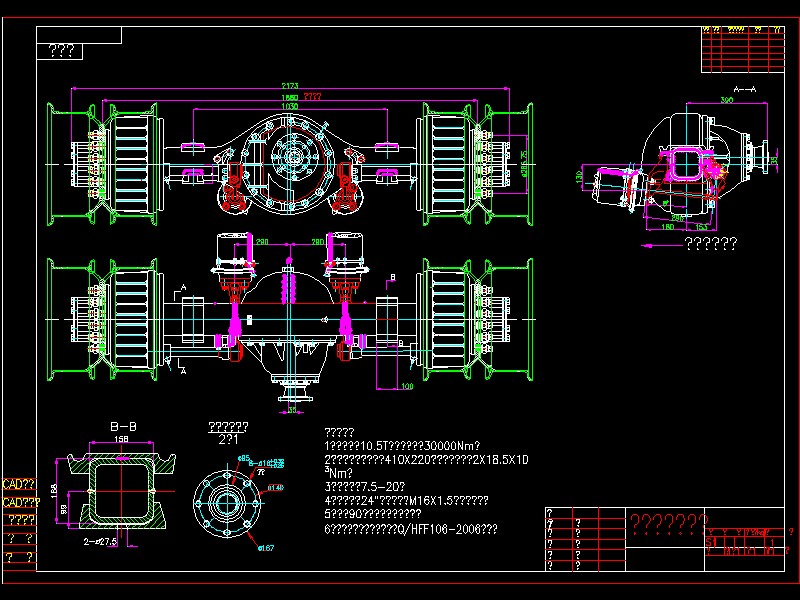Image resolution: width=800 pixels, height=600 pixels.
Task: Select note 6 mentioning Q/HFF106-2006
Action: (411, 529)
